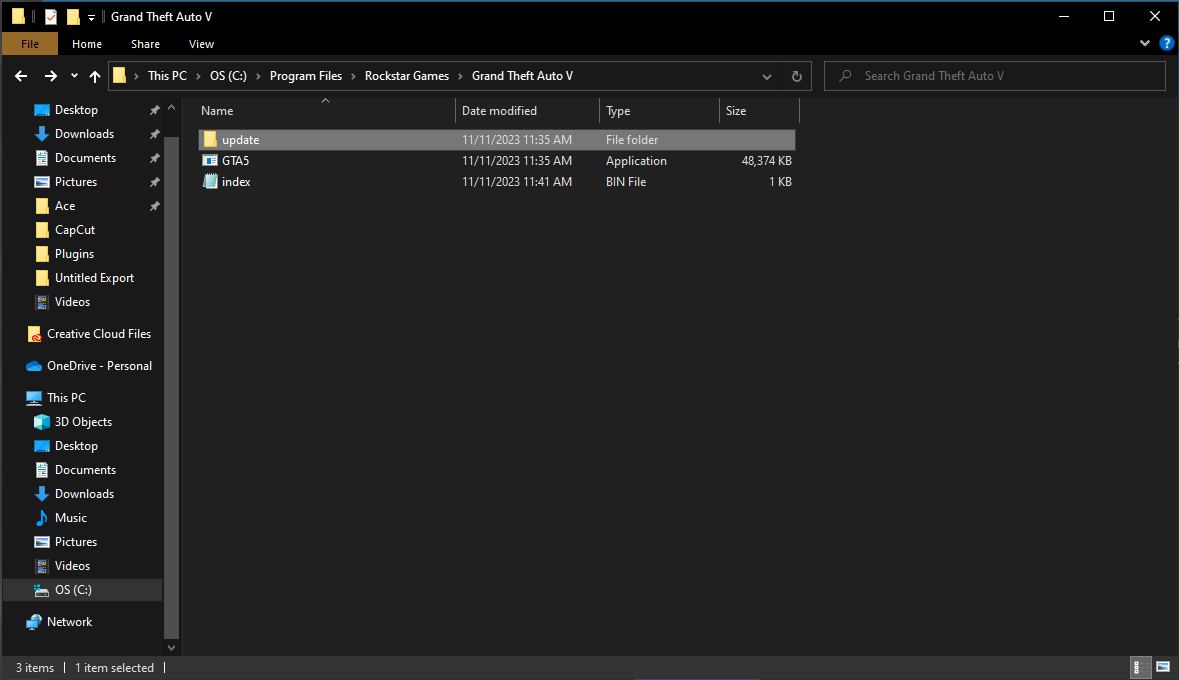Navigate to Rockstar Games breadcrumb
This screenshot has width=1179, height=680.
tap(407, 76)
